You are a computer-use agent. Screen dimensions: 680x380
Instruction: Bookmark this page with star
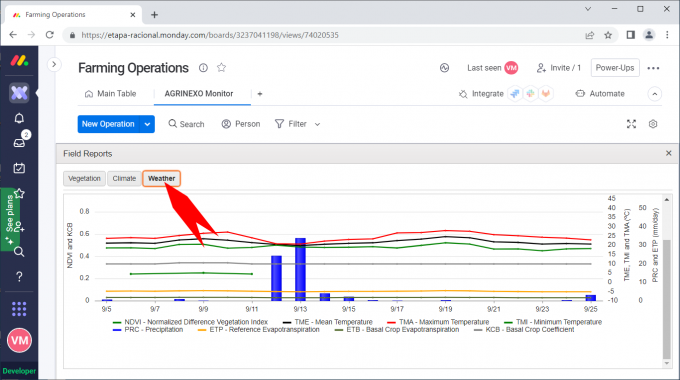[608, 35]
